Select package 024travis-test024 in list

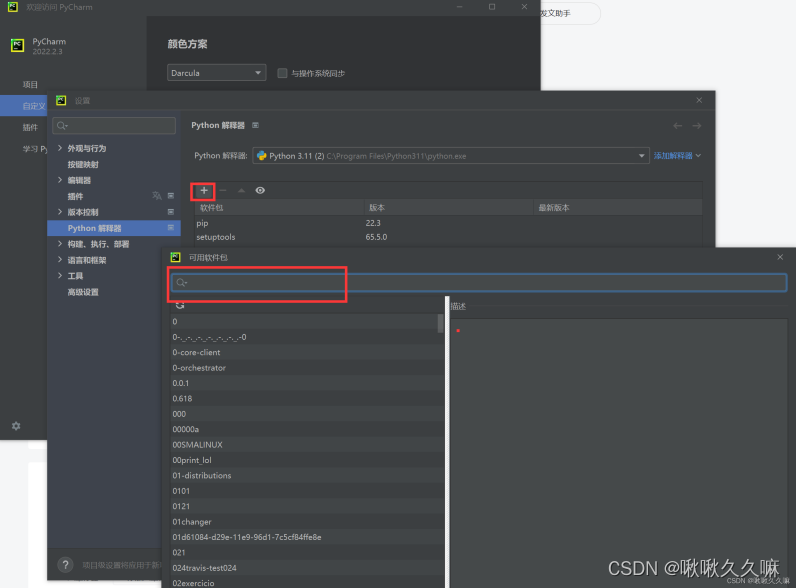[307, 568]
